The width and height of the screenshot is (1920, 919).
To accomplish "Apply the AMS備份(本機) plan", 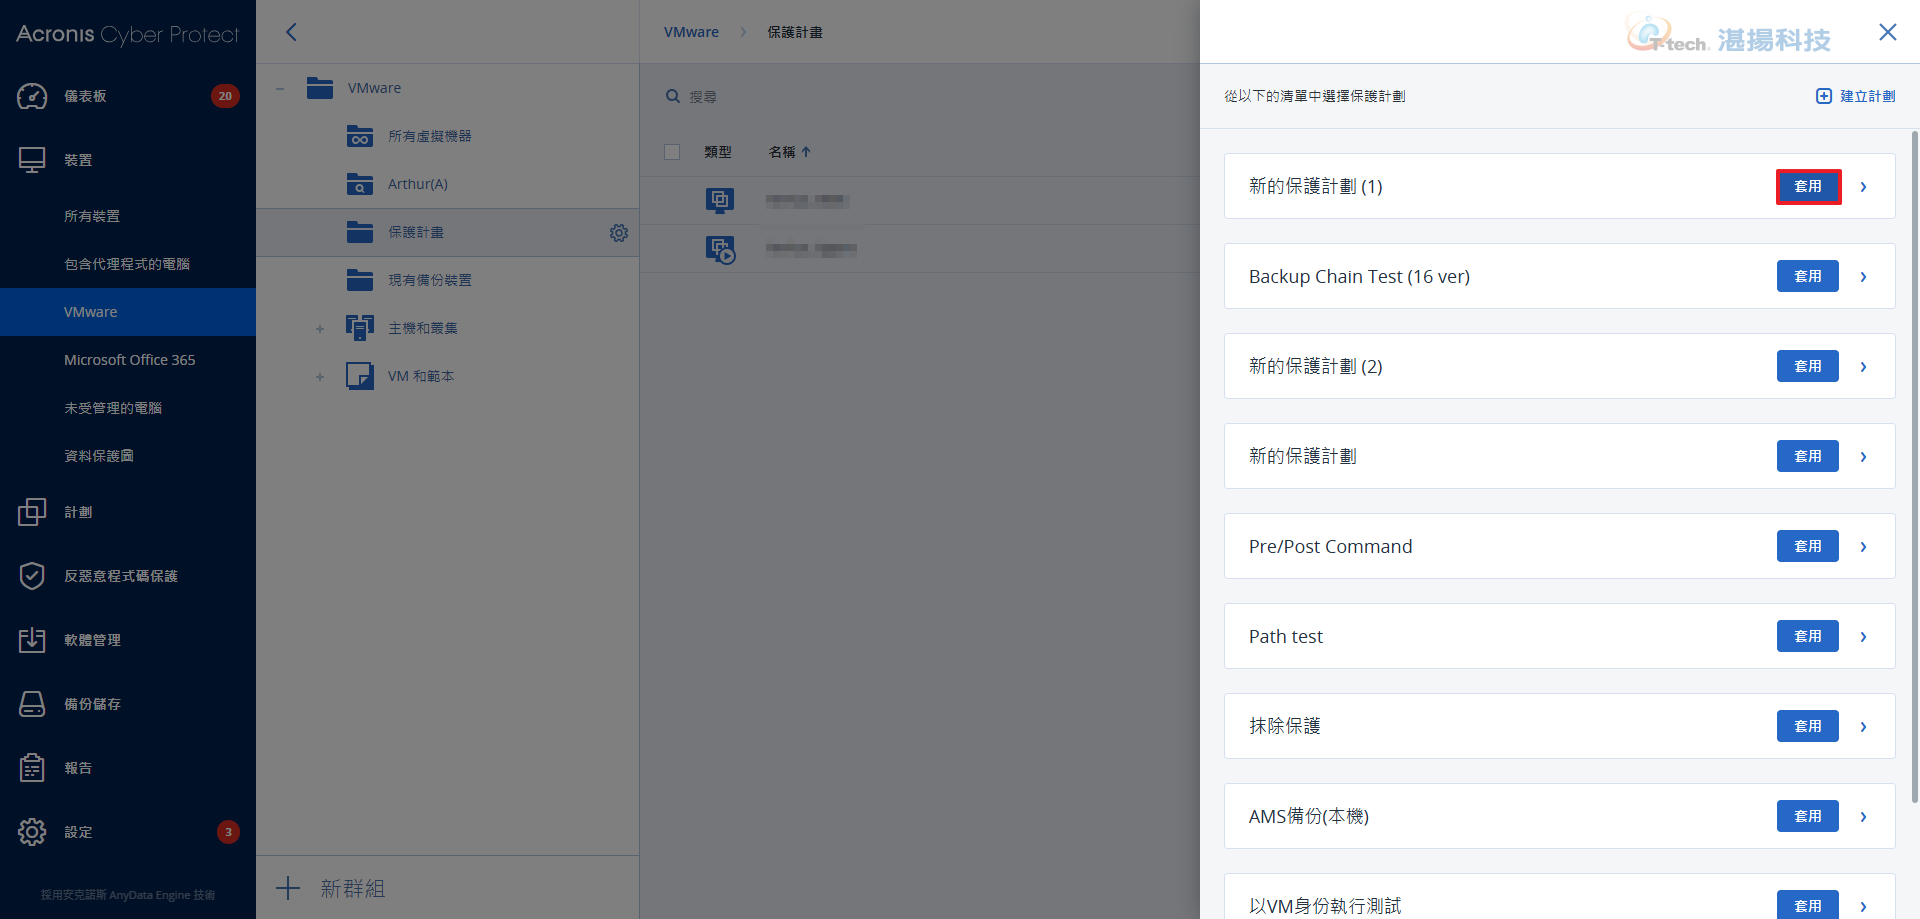I will [x=1808, y=816].
